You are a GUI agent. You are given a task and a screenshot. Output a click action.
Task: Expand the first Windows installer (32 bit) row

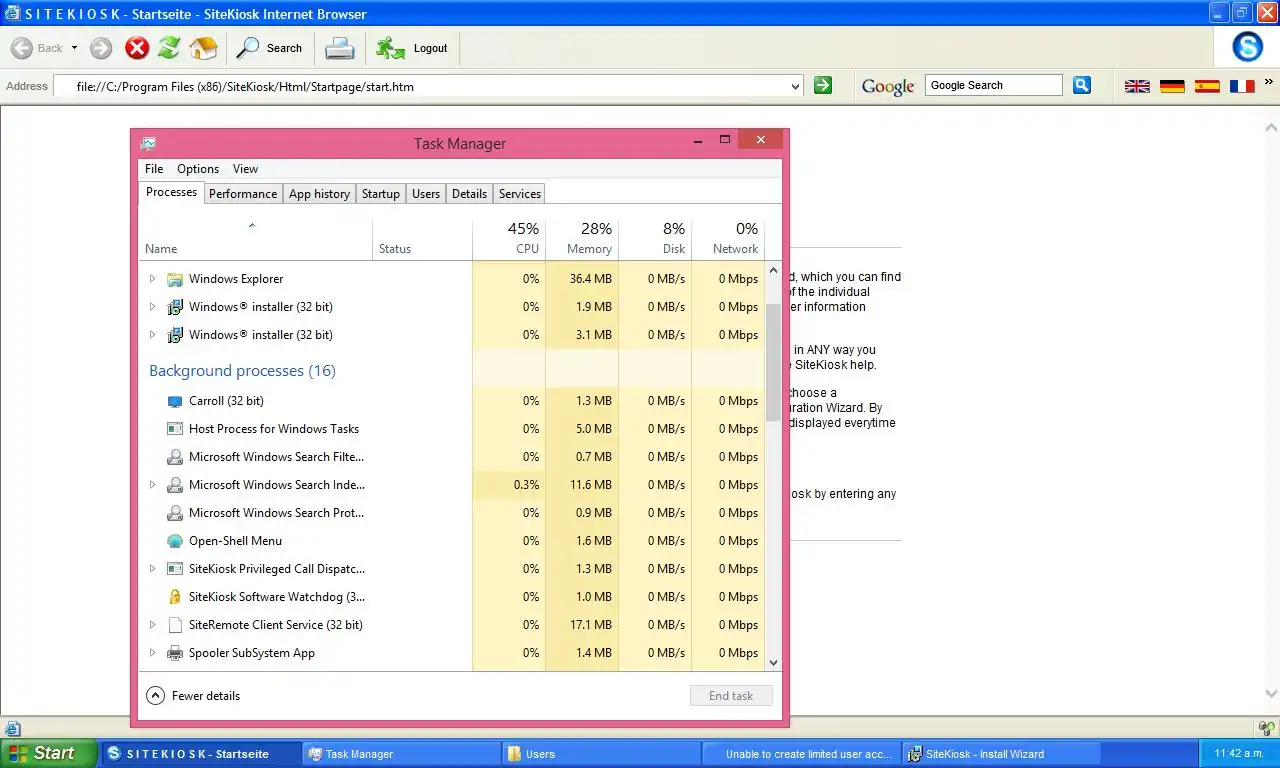[x=152, y=307]
